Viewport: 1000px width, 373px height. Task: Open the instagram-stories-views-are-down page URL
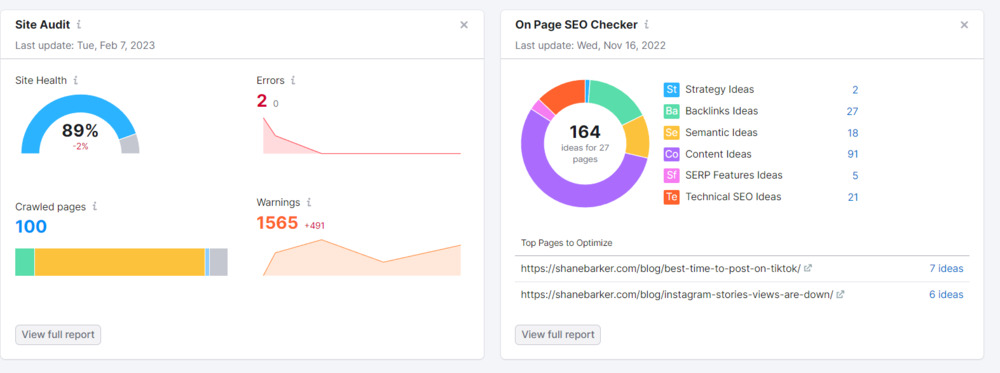click(677, 295)
